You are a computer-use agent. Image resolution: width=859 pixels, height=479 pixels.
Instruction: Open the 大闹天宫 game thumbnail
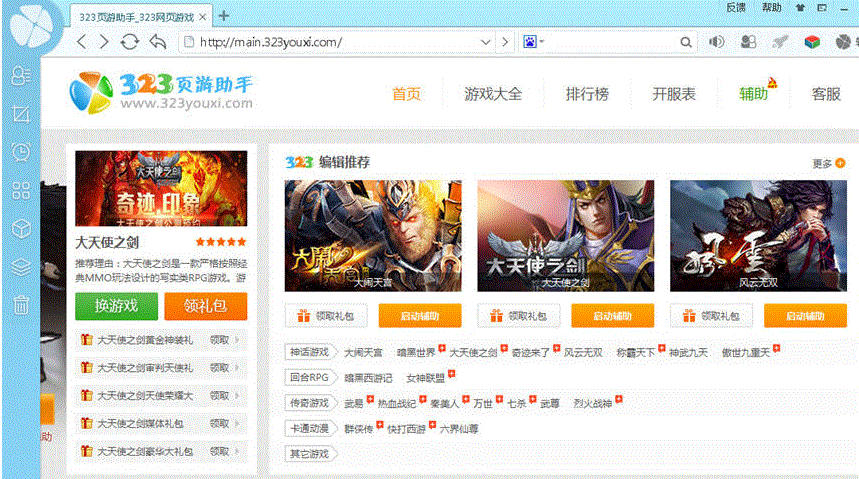click(x=373, y=236)
